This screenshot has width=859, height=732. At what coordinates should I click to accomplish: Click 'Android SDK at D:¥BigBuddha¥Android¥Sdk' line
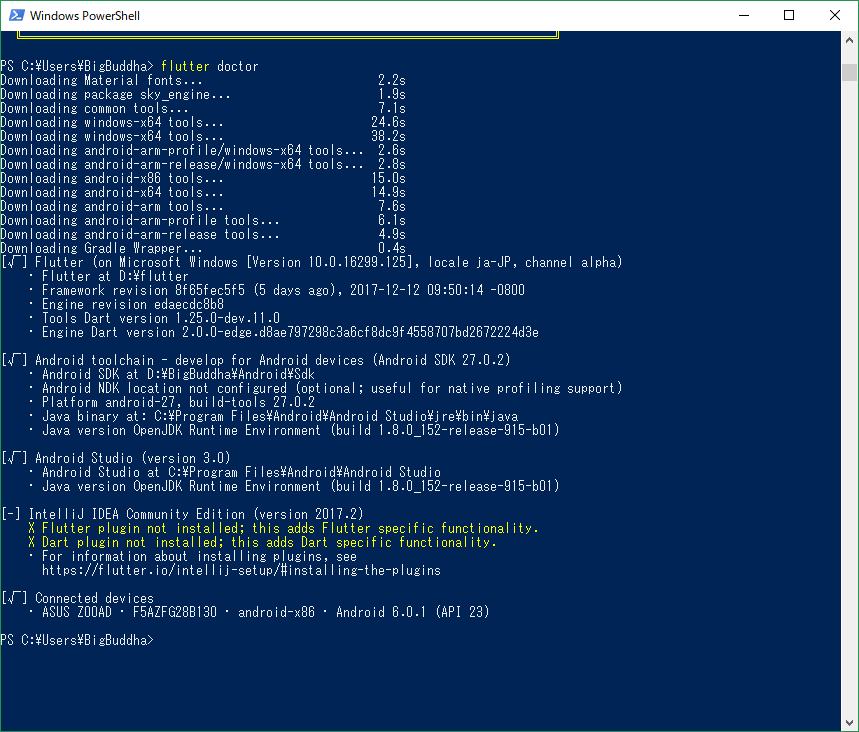tap(172, 374)
